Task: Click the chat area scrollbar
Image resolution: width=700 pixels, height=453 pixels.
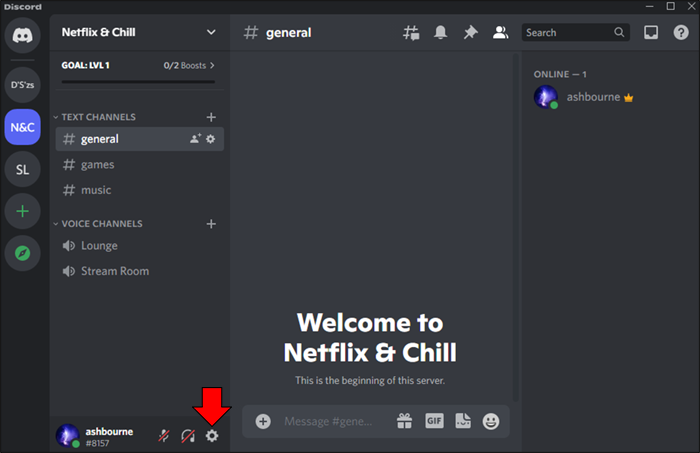Action: click(x=516, y=228)
